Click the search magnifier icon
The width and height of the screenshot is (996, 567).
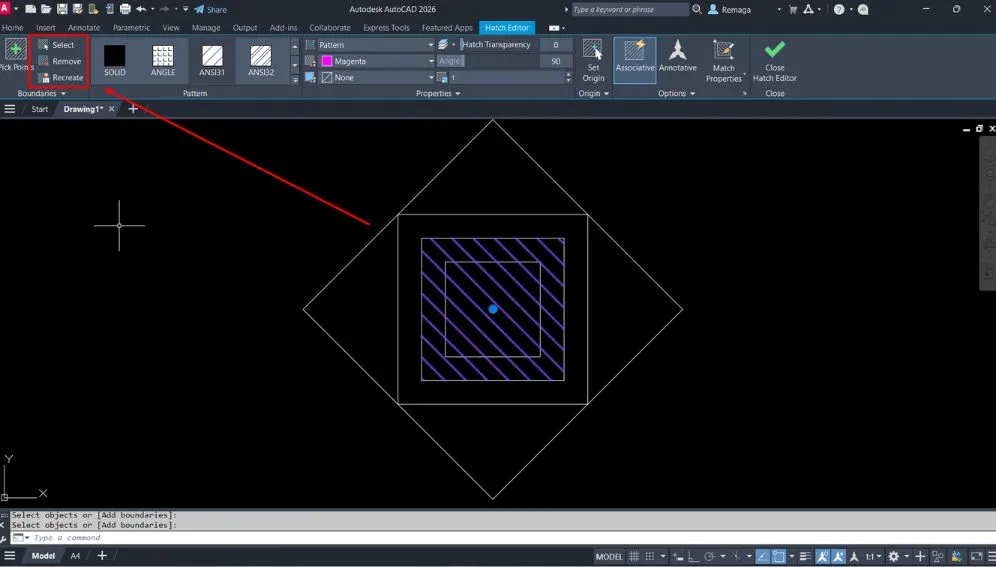[697, 10]
